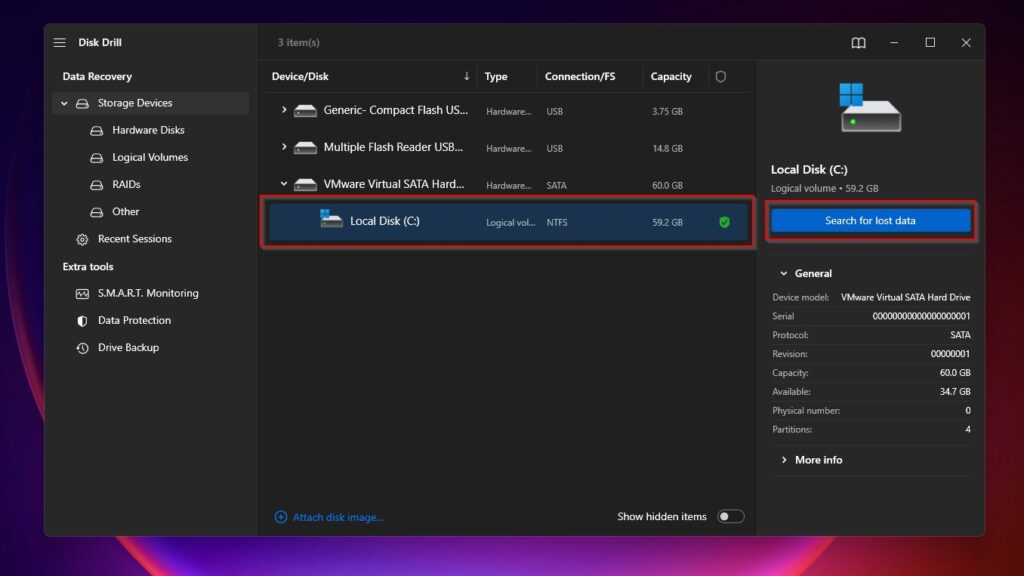Expand the Multiple Flash Reader USB row
The image size is (1024, 576).
(x=283, y=147)
